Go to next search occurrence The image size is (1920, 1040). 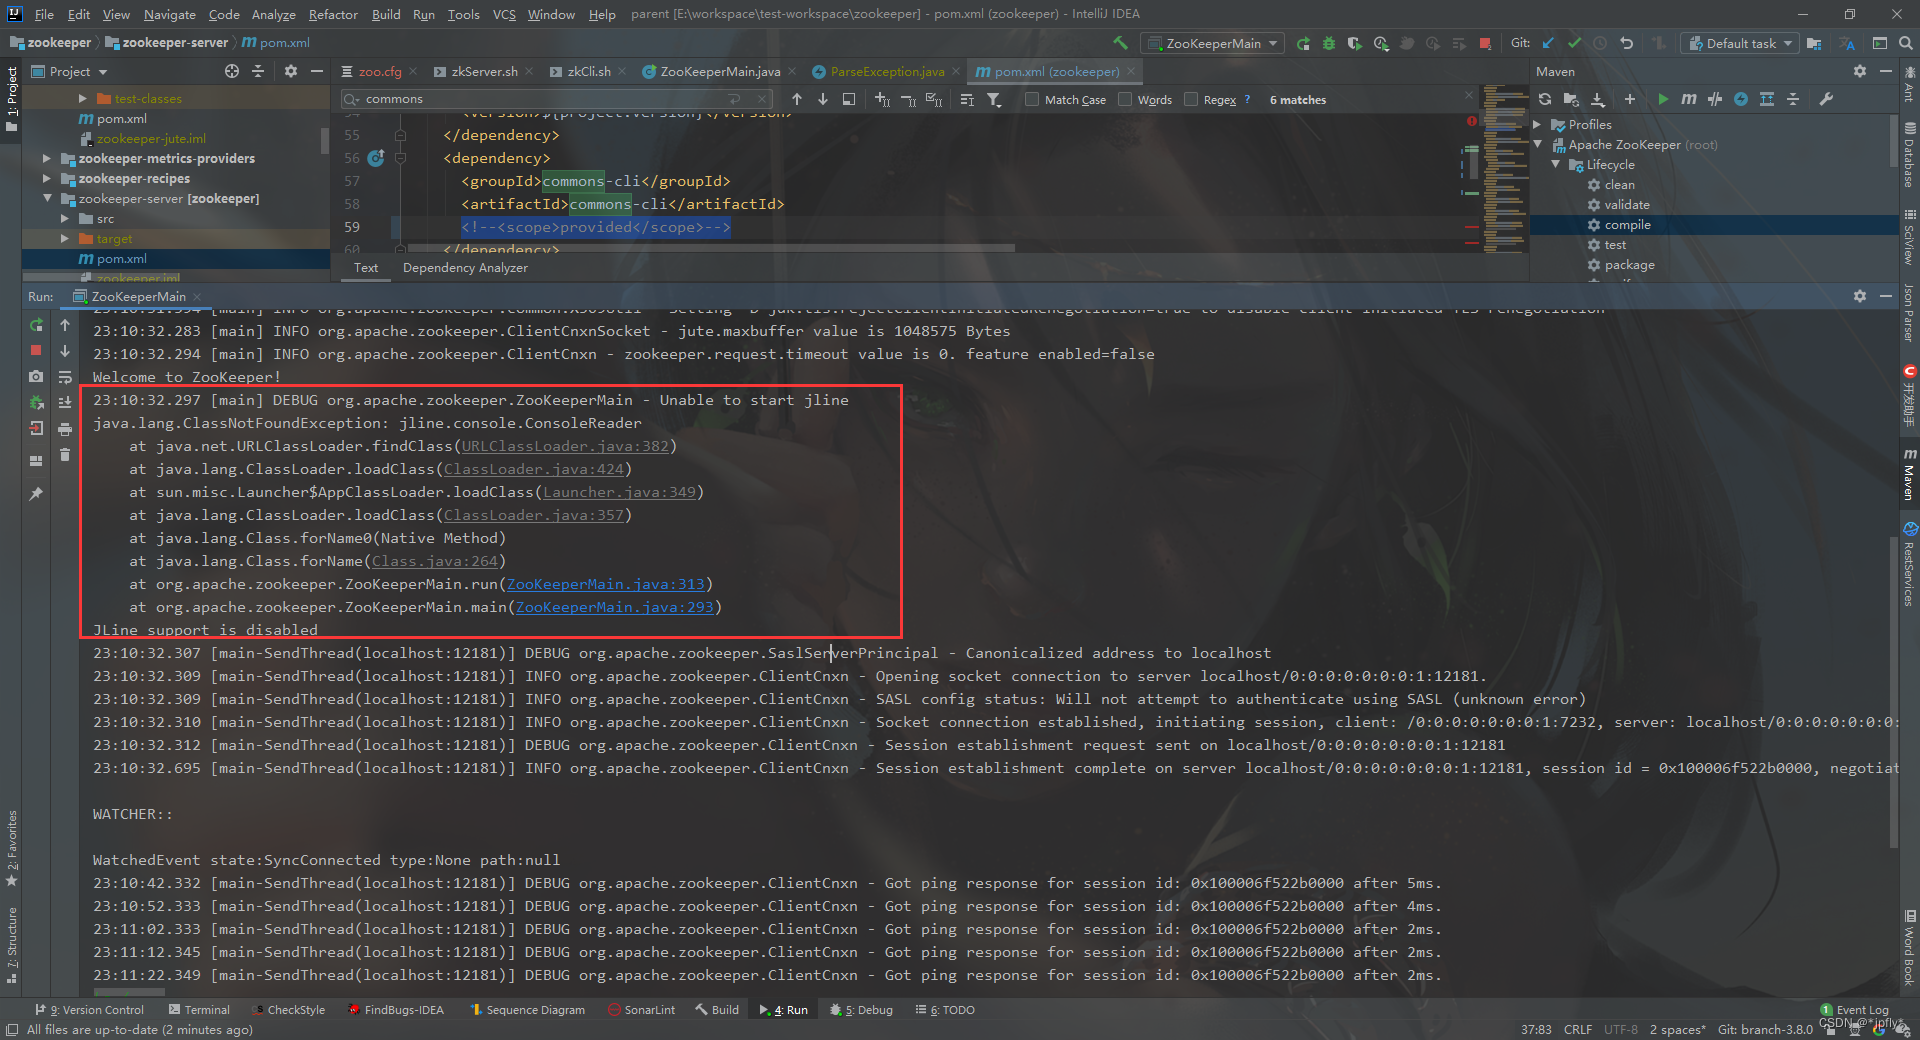click(x=823, y=99)
